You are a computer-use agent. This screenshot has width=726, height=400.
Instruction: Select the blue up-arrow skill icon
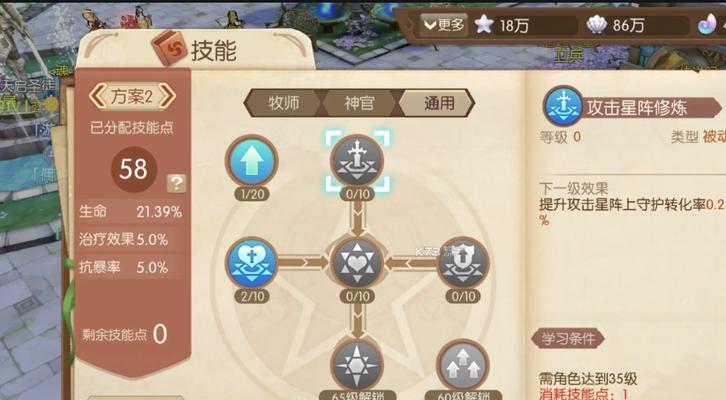[251, 161]
